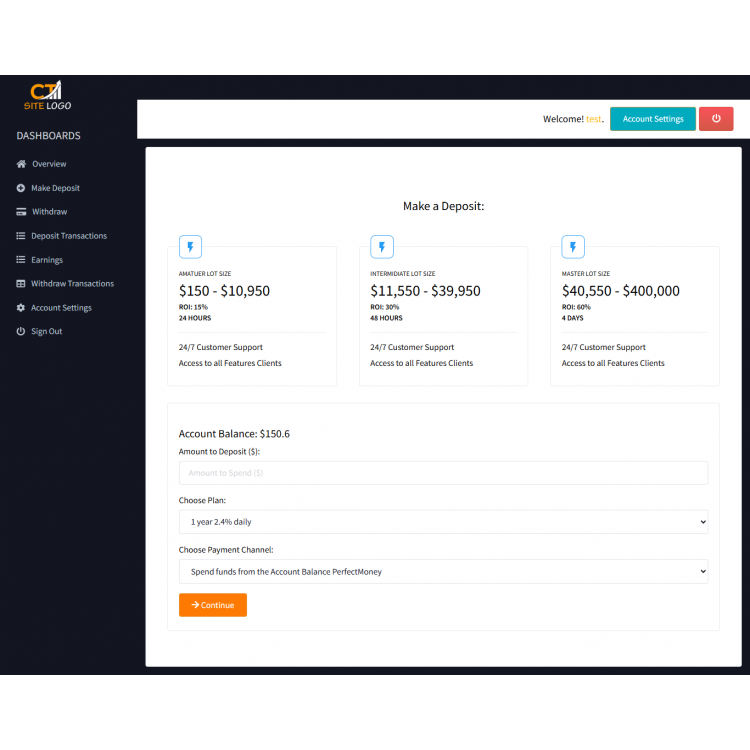
Task: Click the card icon beside Withdraw
Action: pos(21,212)
